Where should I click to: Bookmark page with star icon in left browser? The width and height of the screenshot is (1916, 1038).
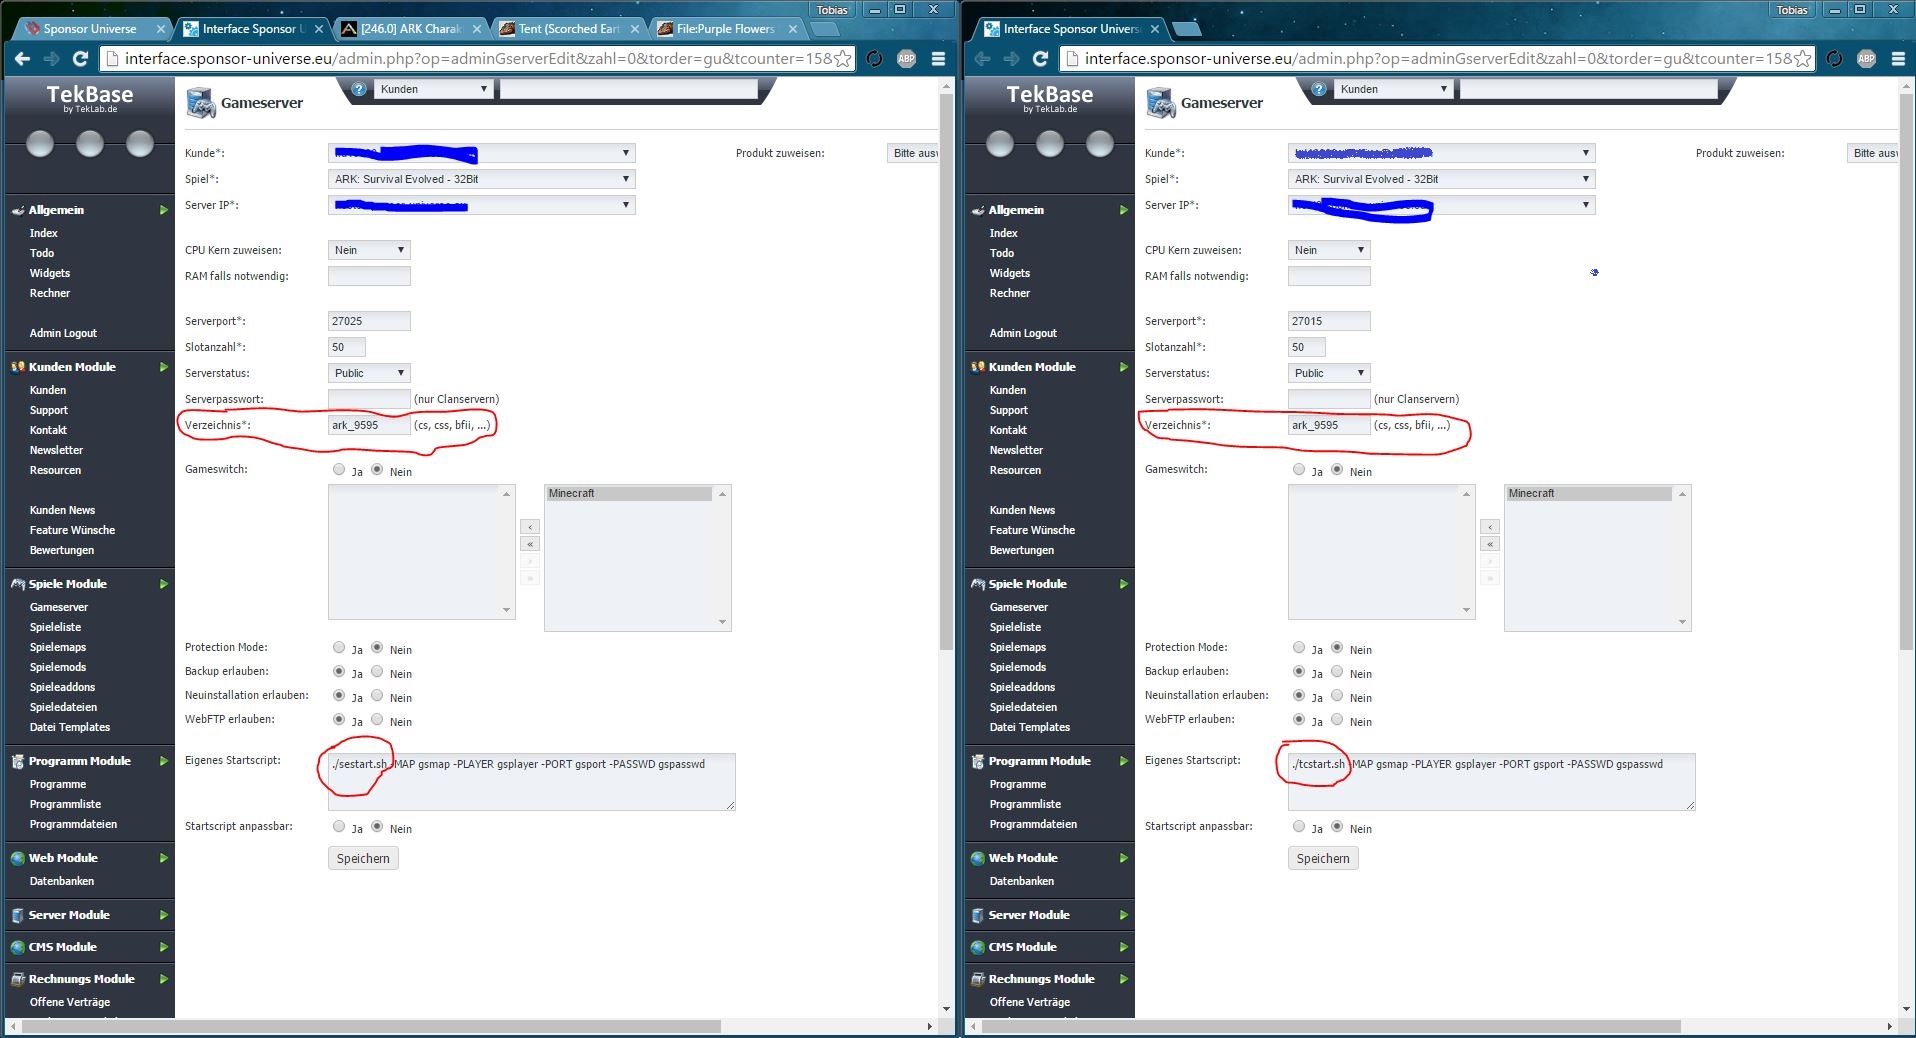[843, 59]
